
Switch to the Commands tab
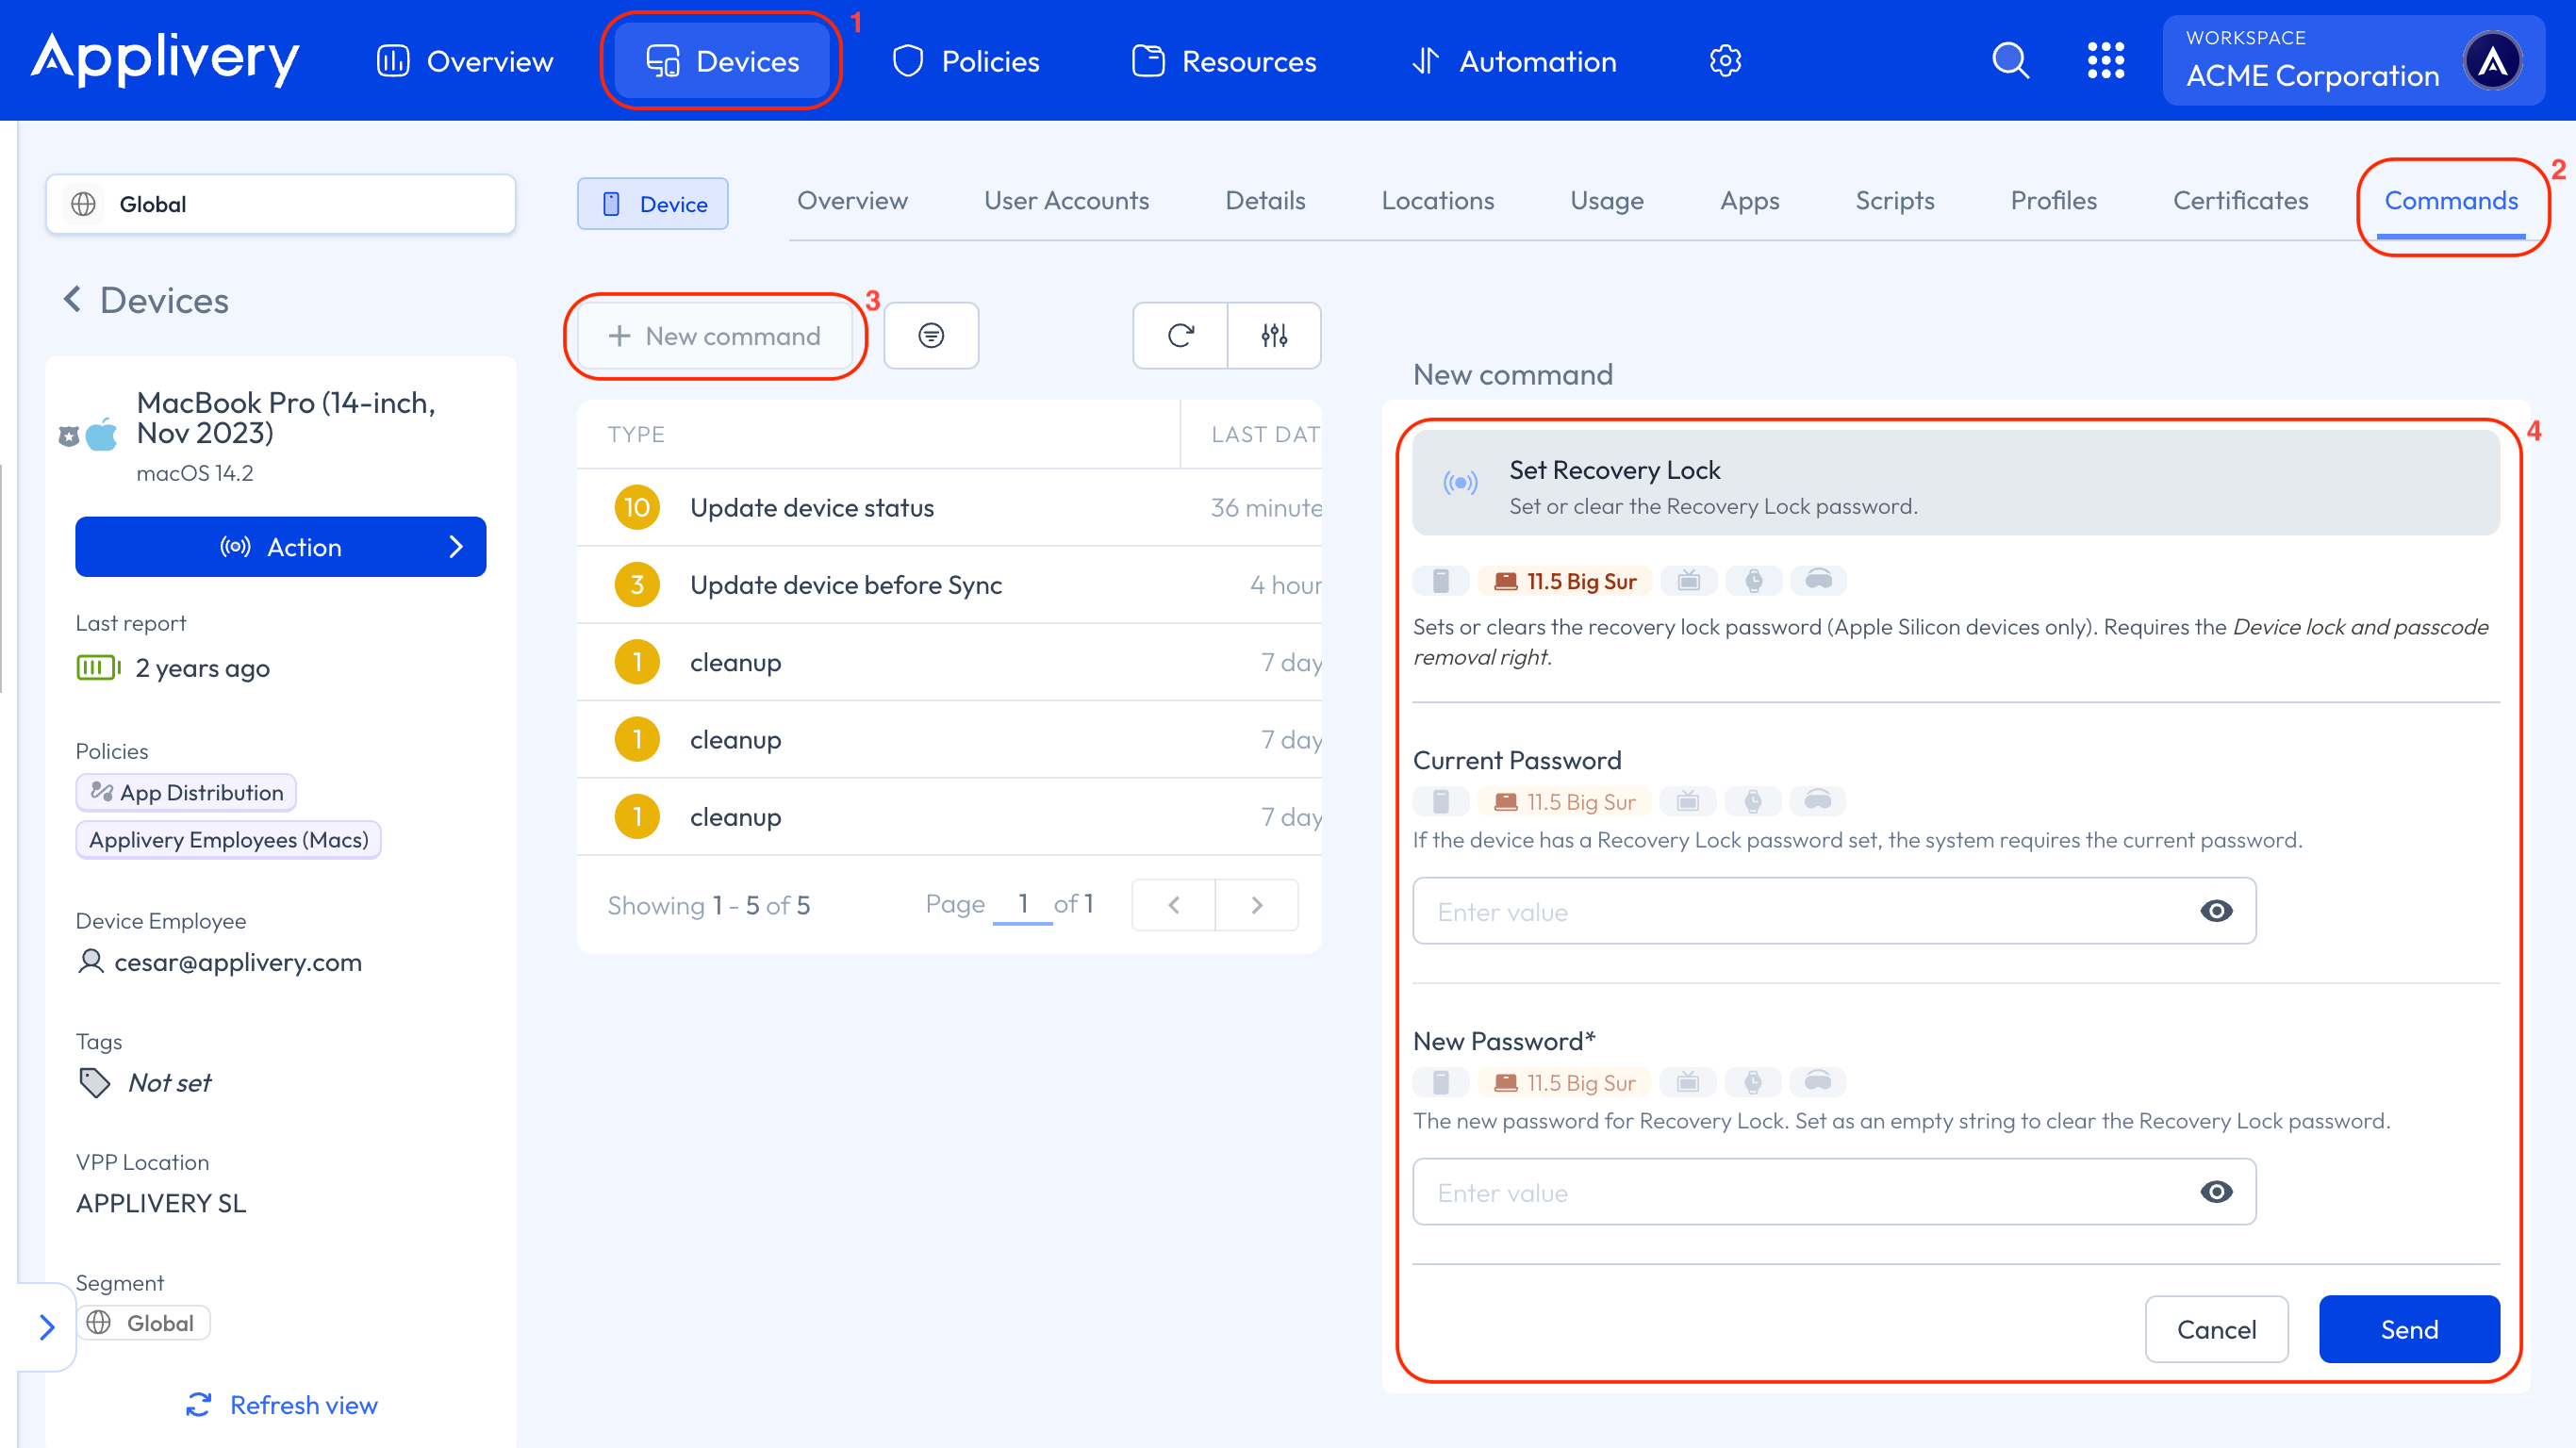coord(2451,201)
